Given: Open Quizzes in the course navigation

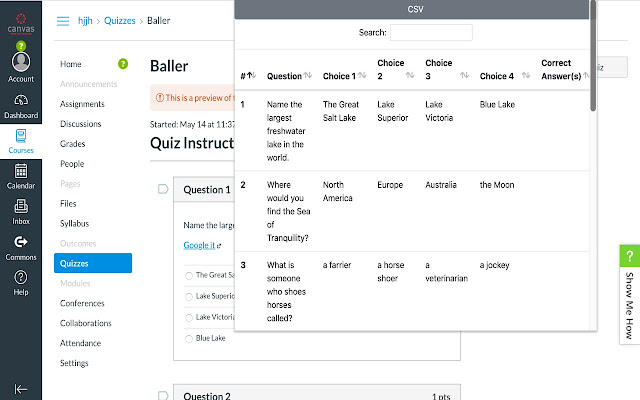Looking at the screenshot, I should (x=93, y=263).
